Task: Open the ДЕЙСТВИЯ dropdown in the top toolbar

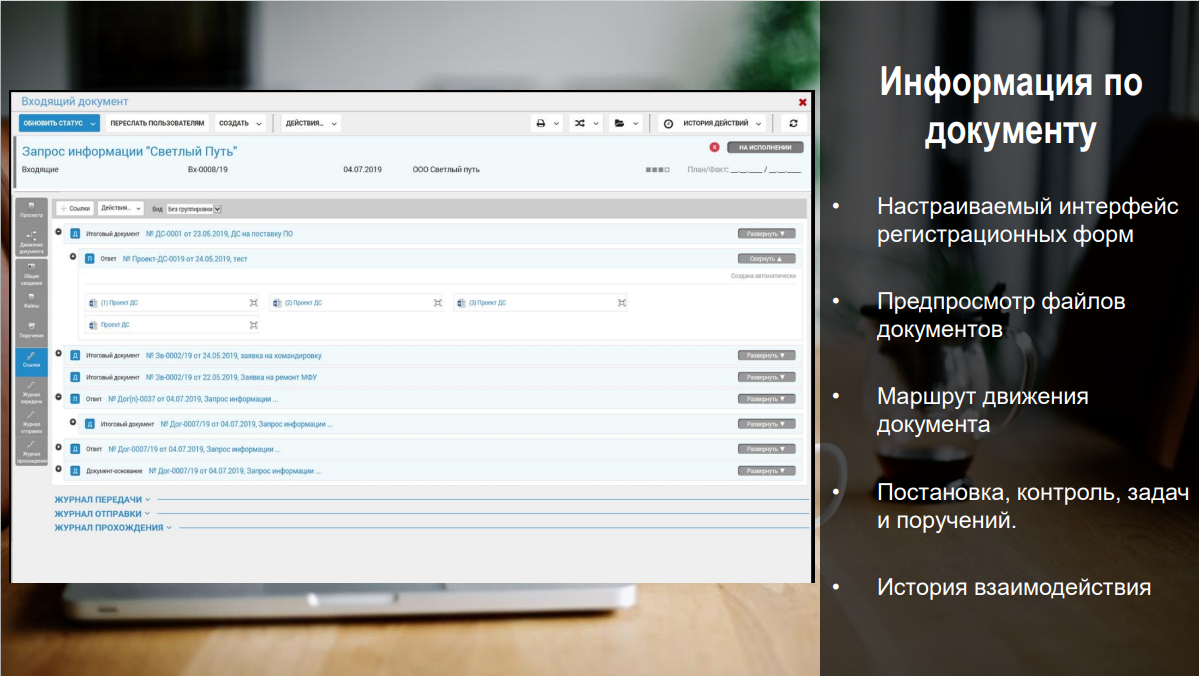Action: tap(311, 123)
